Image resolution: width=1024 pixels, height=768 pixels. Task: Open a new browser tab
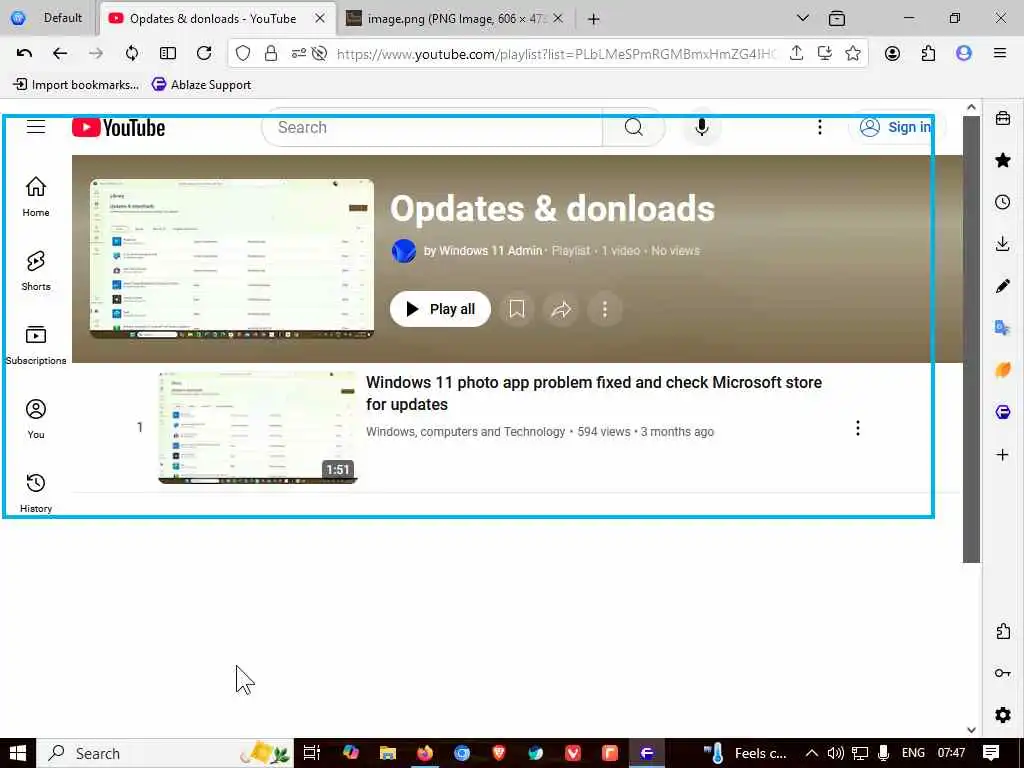coord(593,20)
